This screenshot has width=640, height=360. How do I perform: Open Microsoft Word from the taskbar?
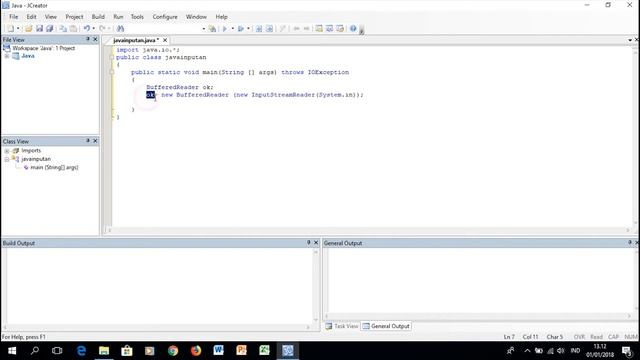click(218, 351)
